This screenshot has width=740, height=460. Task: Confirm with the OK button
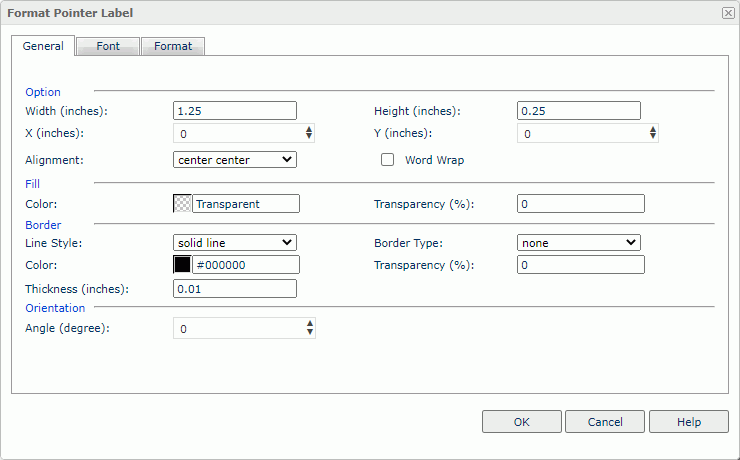pyautogui.click(x=521, y=421)
